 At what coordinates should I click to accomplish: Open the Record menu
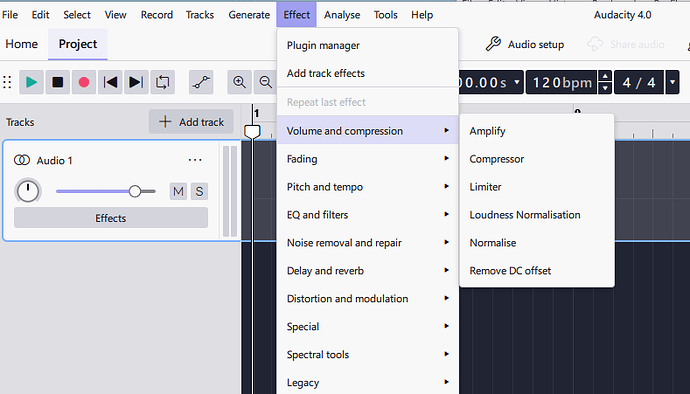point(157,15)
